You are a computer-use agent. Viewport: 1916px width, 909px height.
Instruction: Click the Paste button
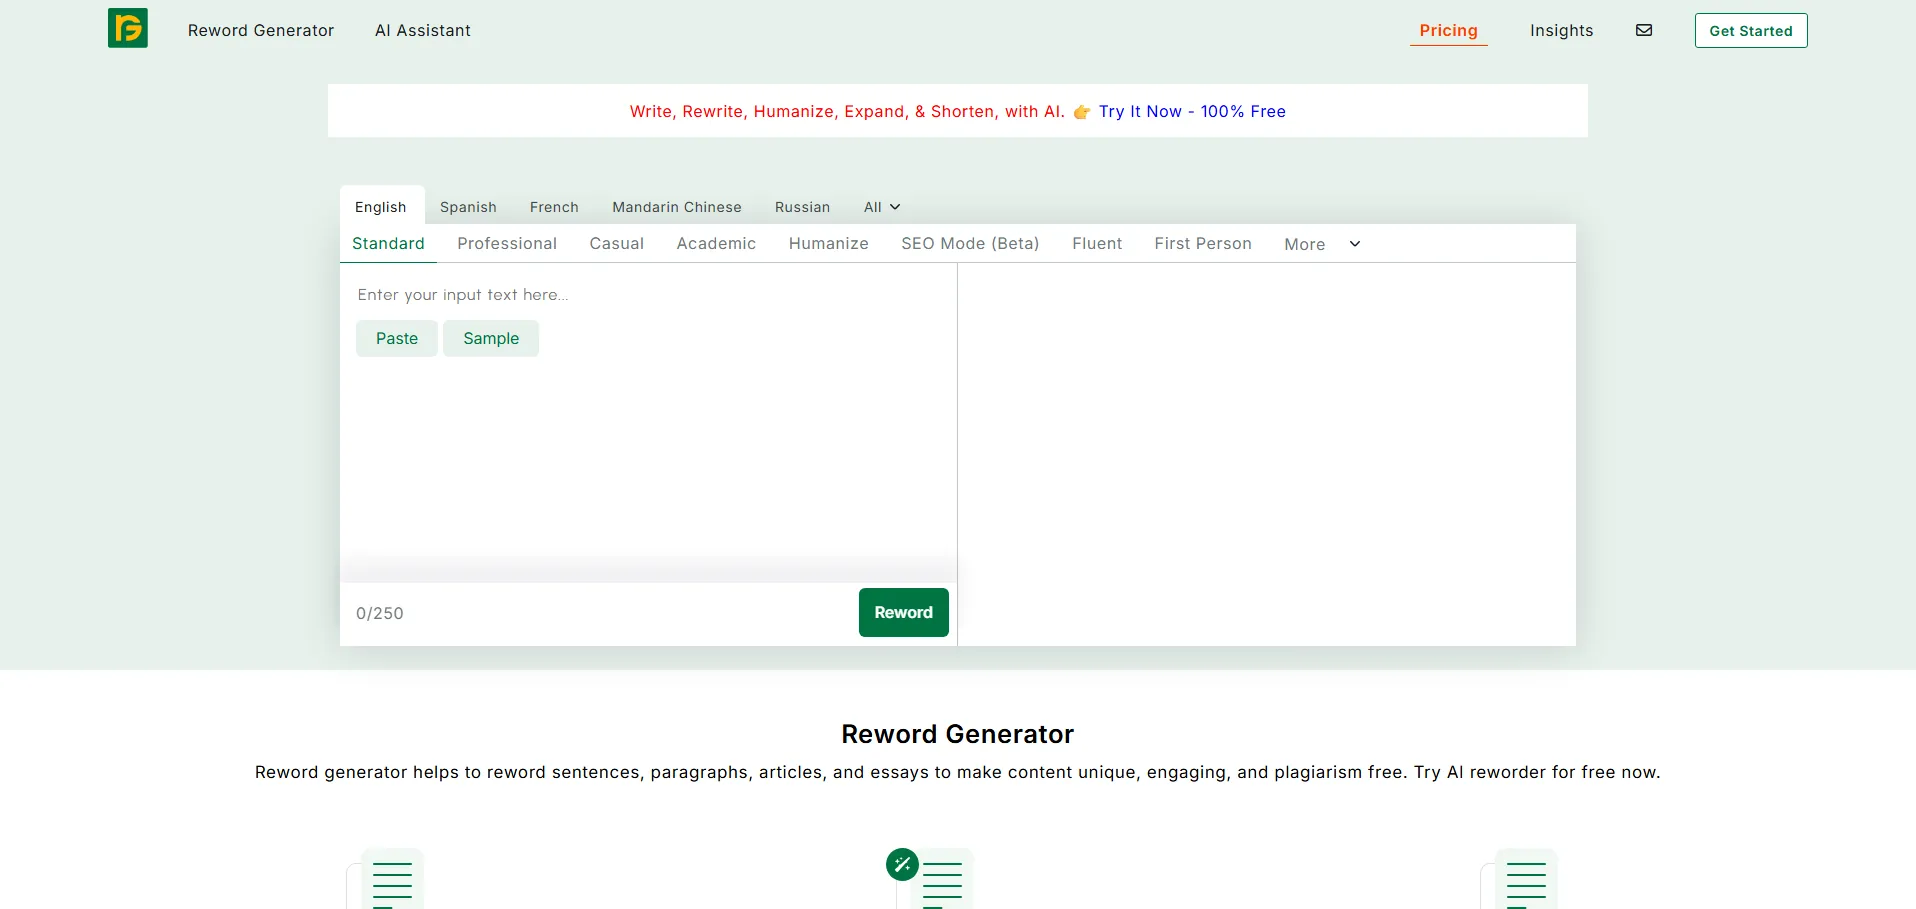(397, 339)
